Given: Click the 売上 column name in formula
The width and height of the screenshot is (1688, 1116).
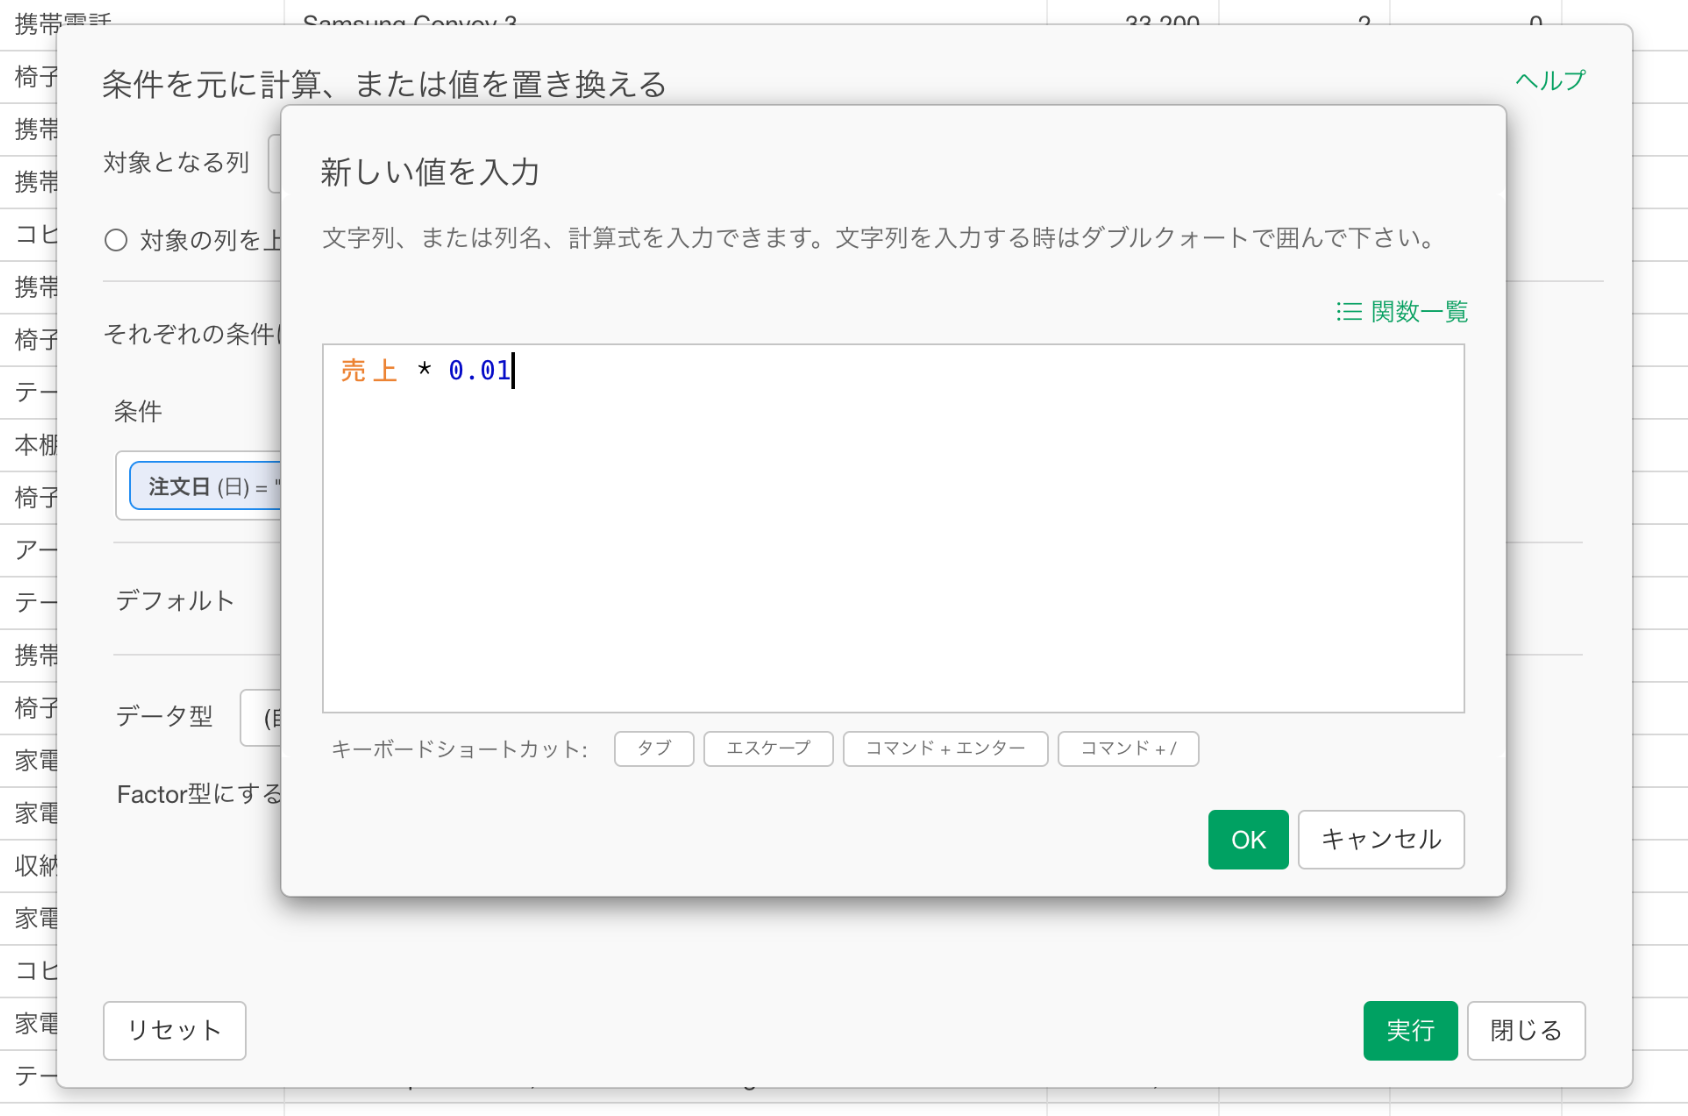Looking at the screenshot, I should [x=368, y=371].
